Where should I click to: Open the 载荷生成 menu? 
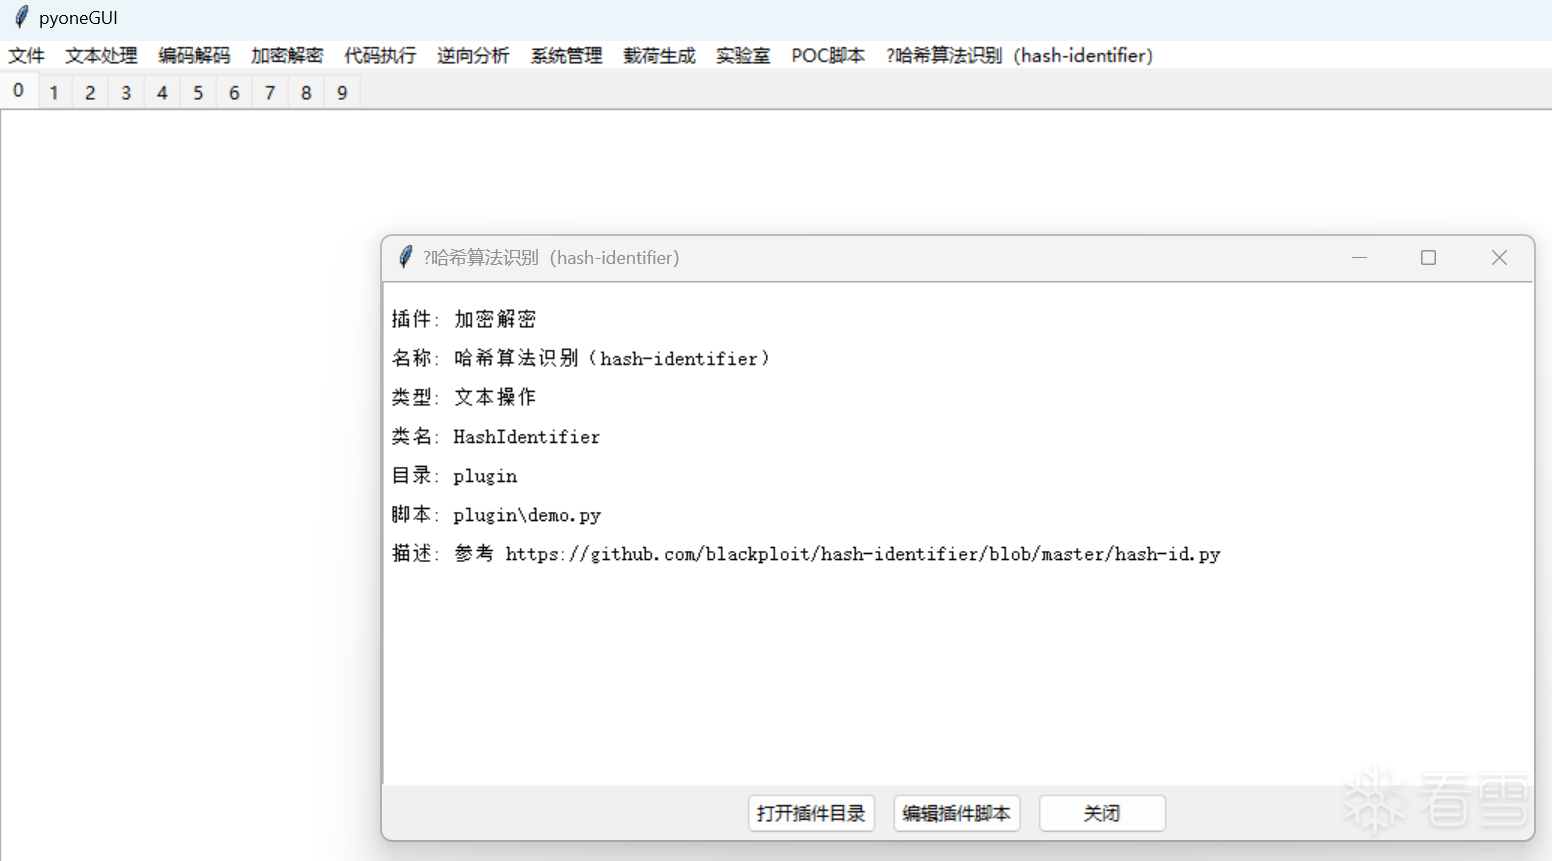pyautogui.click(x=659, y=55)
